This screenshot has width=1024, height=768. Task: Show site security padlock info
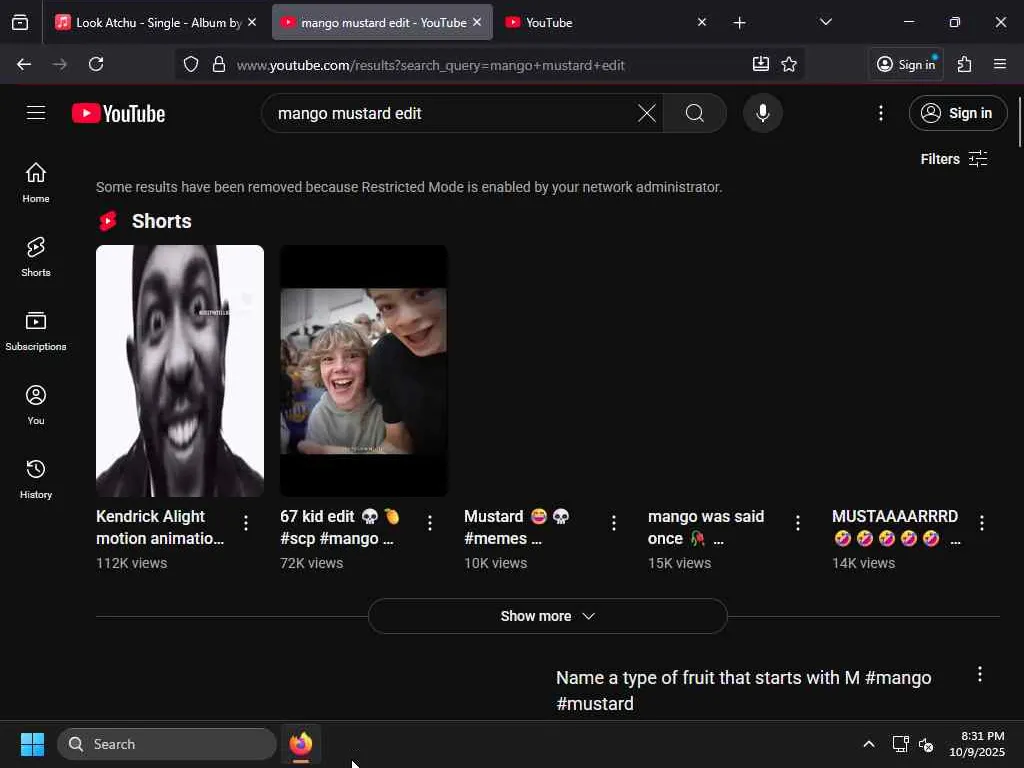tap(219, 64)
